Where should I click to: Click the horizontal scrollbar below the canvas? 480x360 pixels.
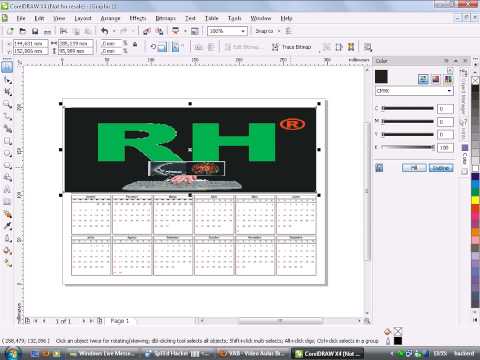click(280, 321)
